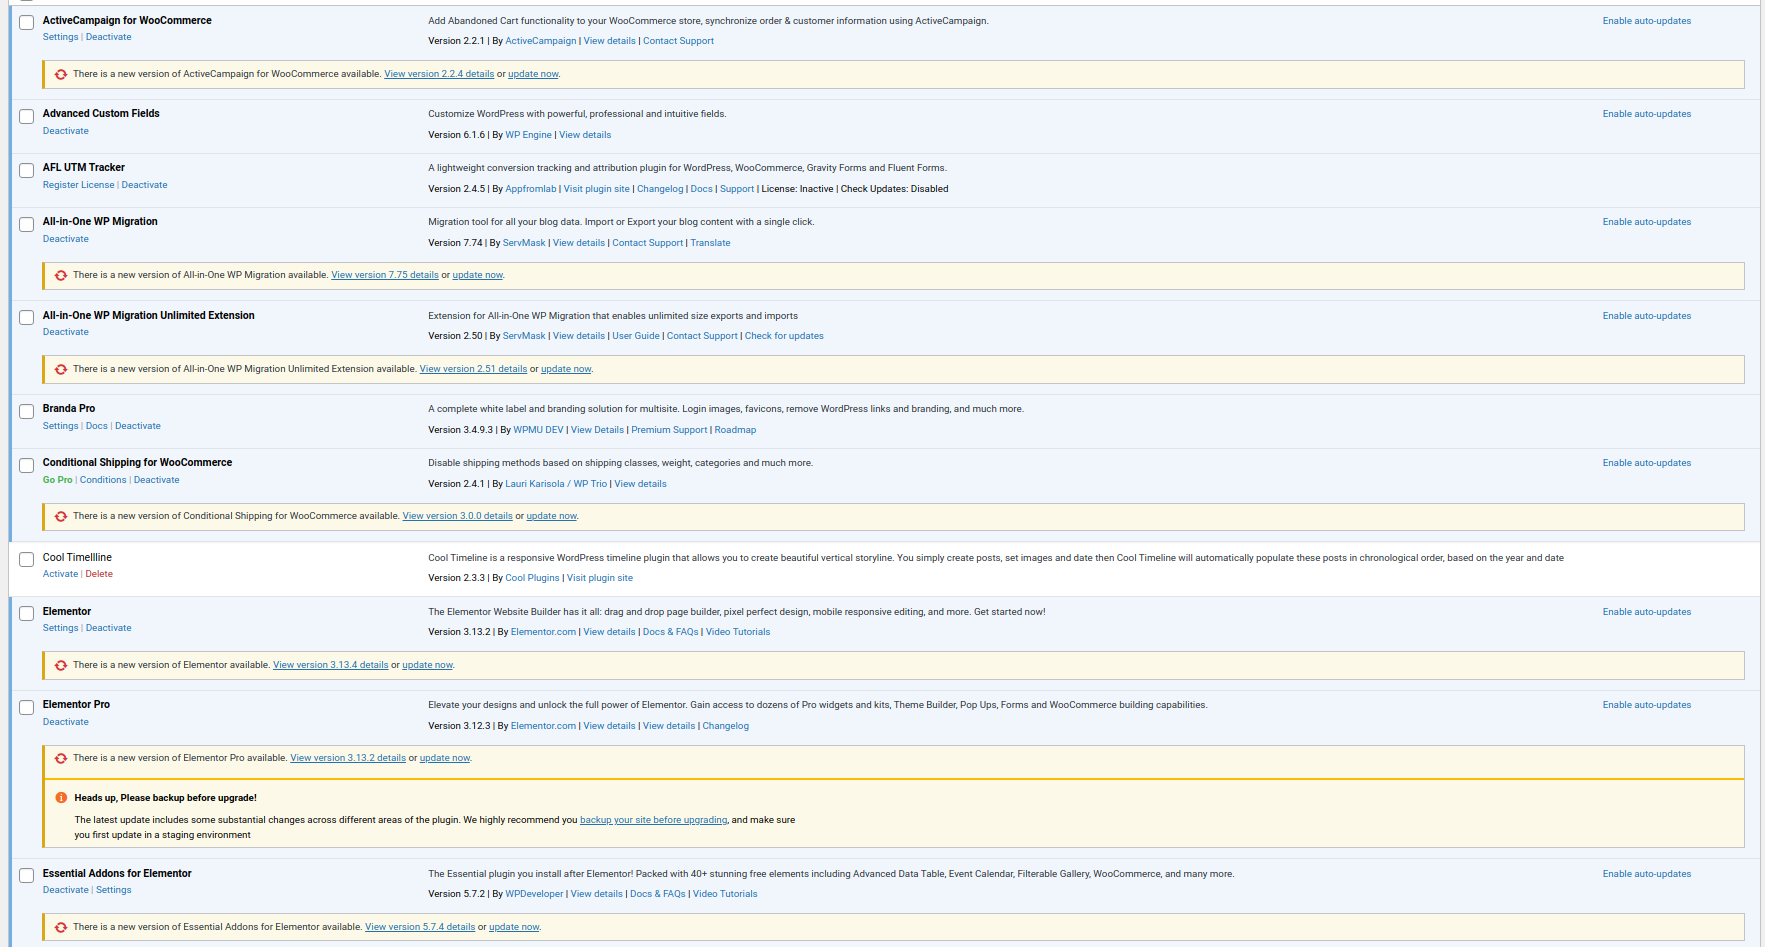Screen dimensions: 1765x947
Task: Select the Advanced Custom Fields checkbox
Action: (x=27, y=117)
